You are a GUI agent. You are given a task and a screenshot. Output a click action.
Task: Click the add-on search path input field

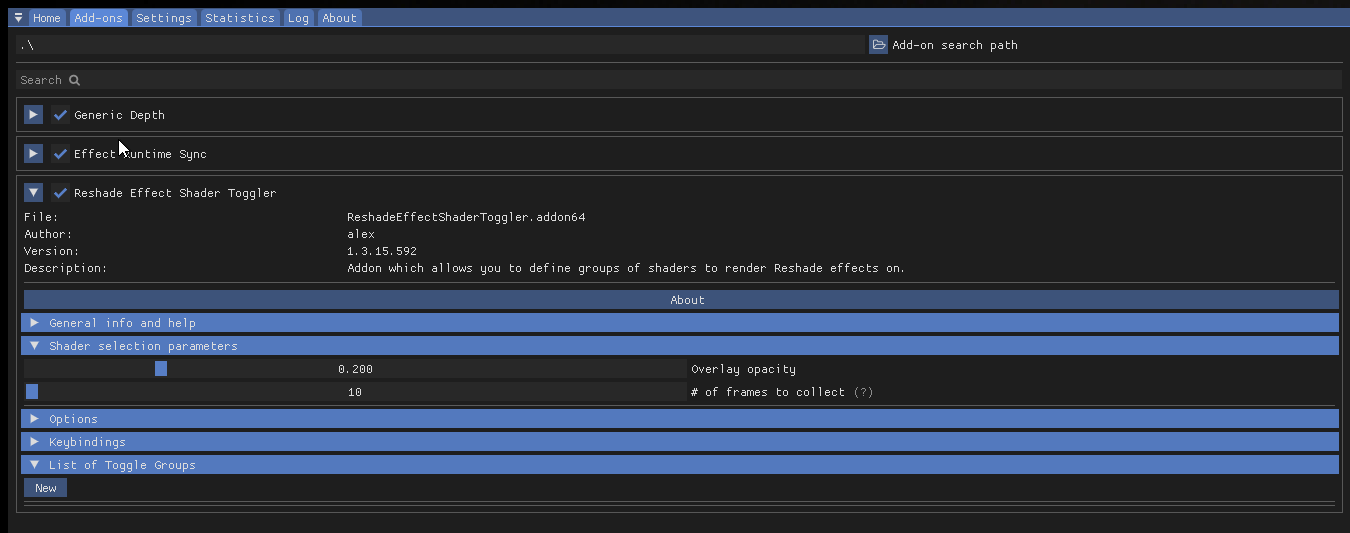point(440,45)
